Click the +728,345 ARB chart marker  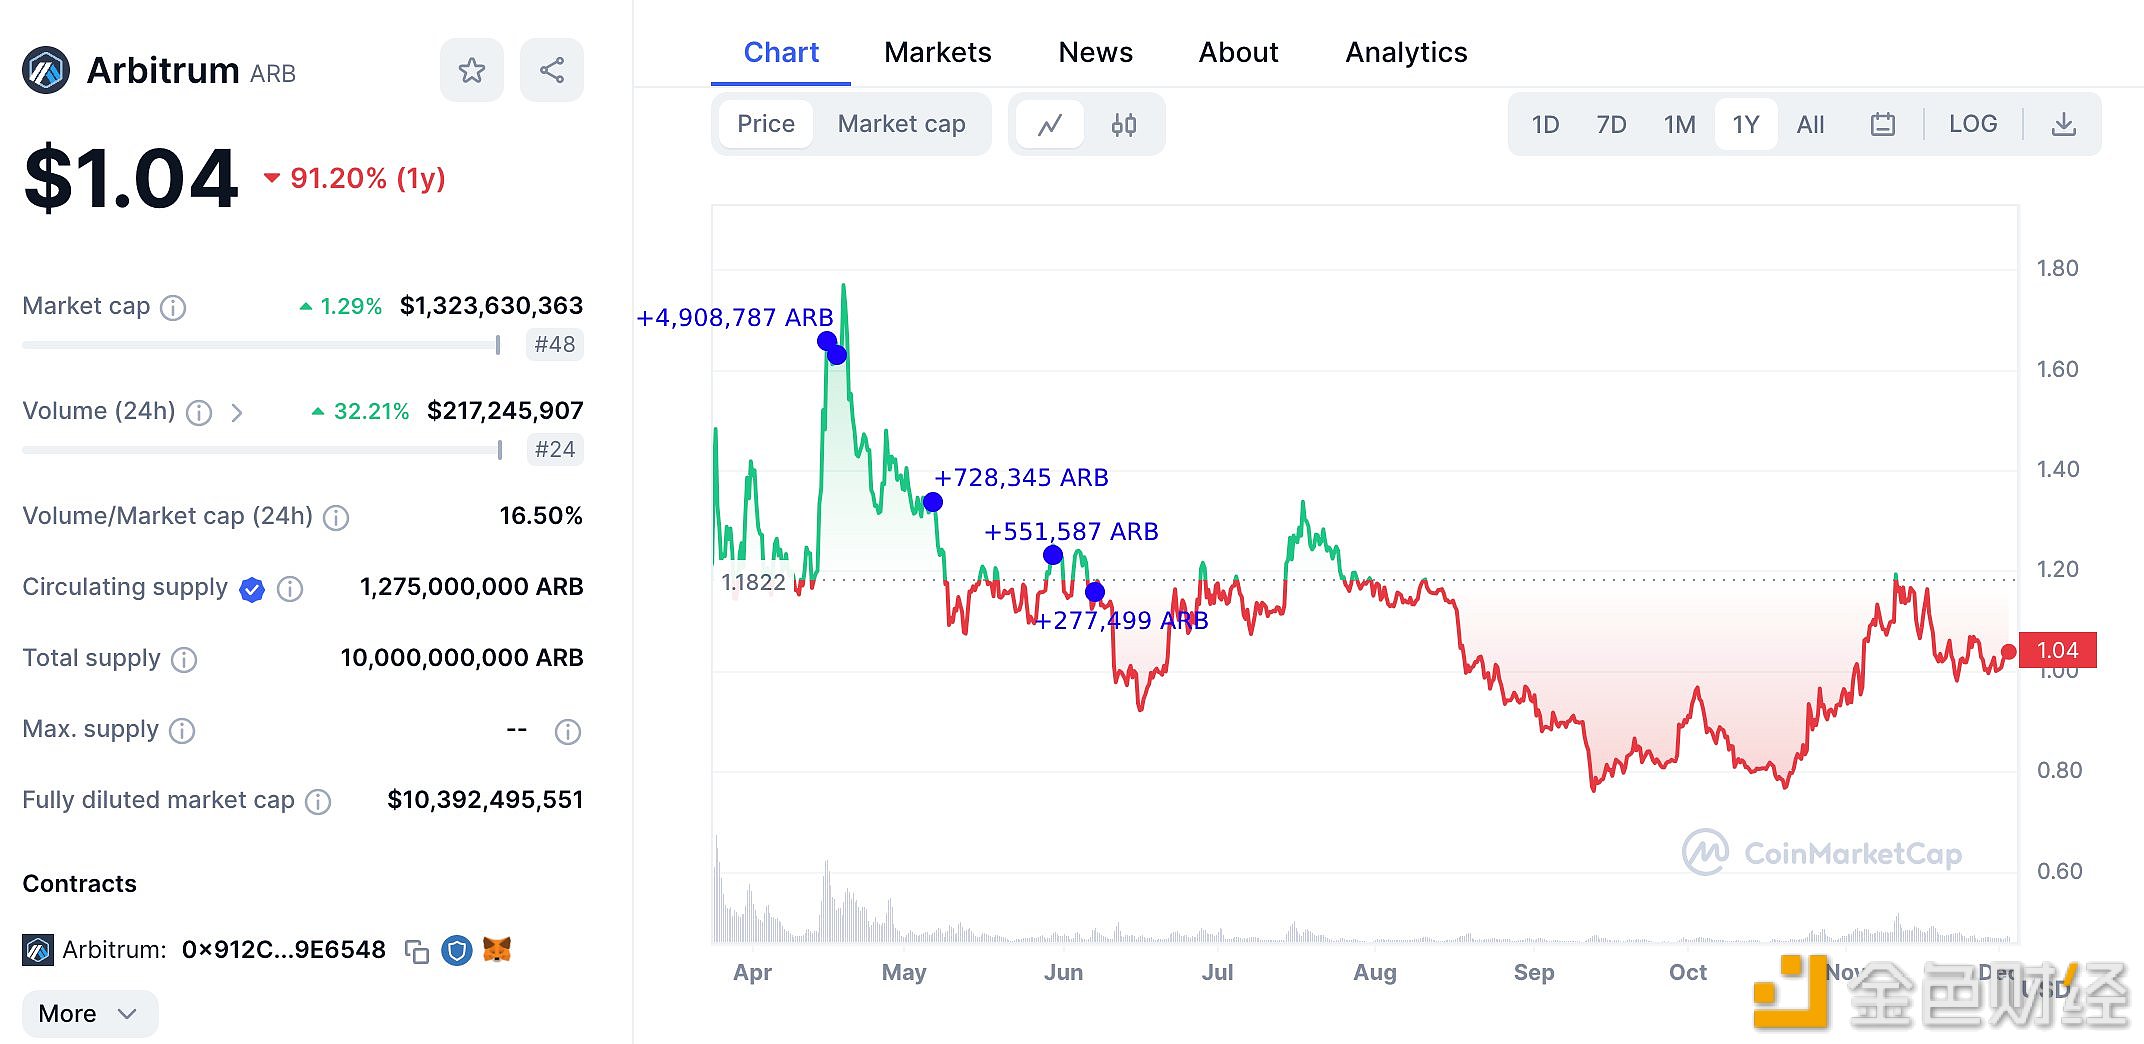(x=933, y=502)
